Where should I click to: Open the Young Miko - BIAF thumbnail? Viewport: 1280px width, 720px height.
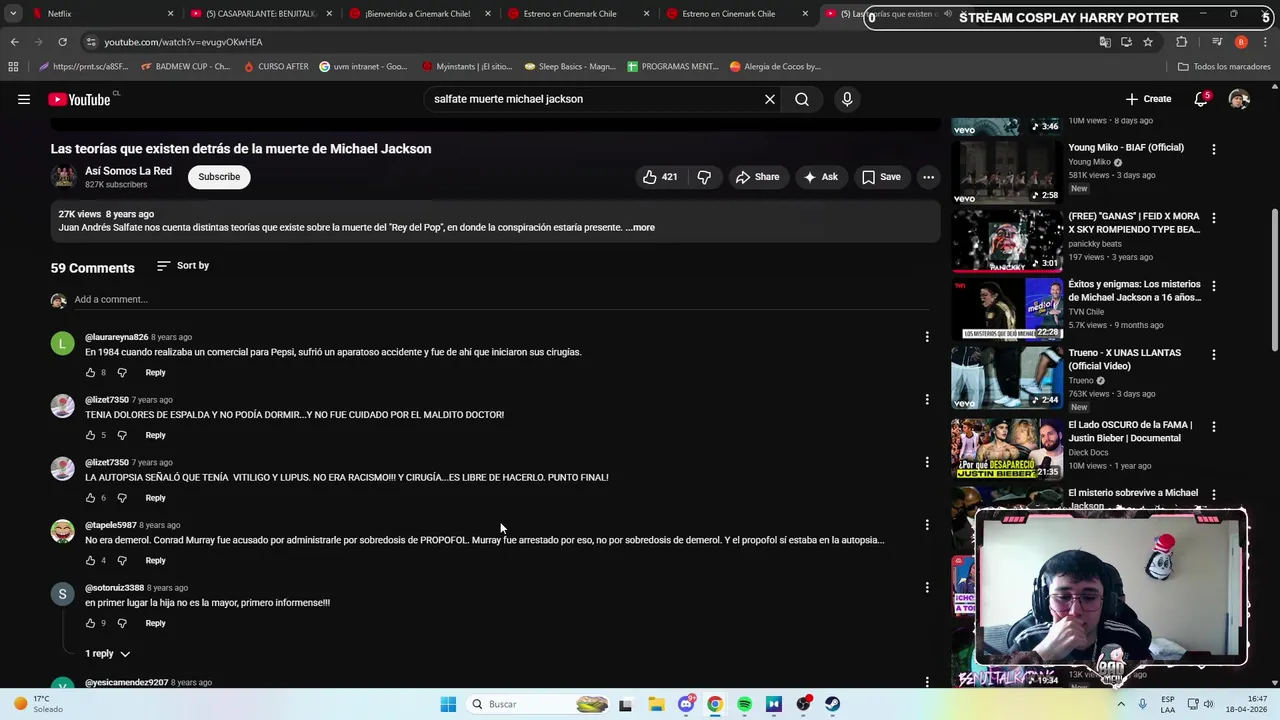(x=1007, y=172)
